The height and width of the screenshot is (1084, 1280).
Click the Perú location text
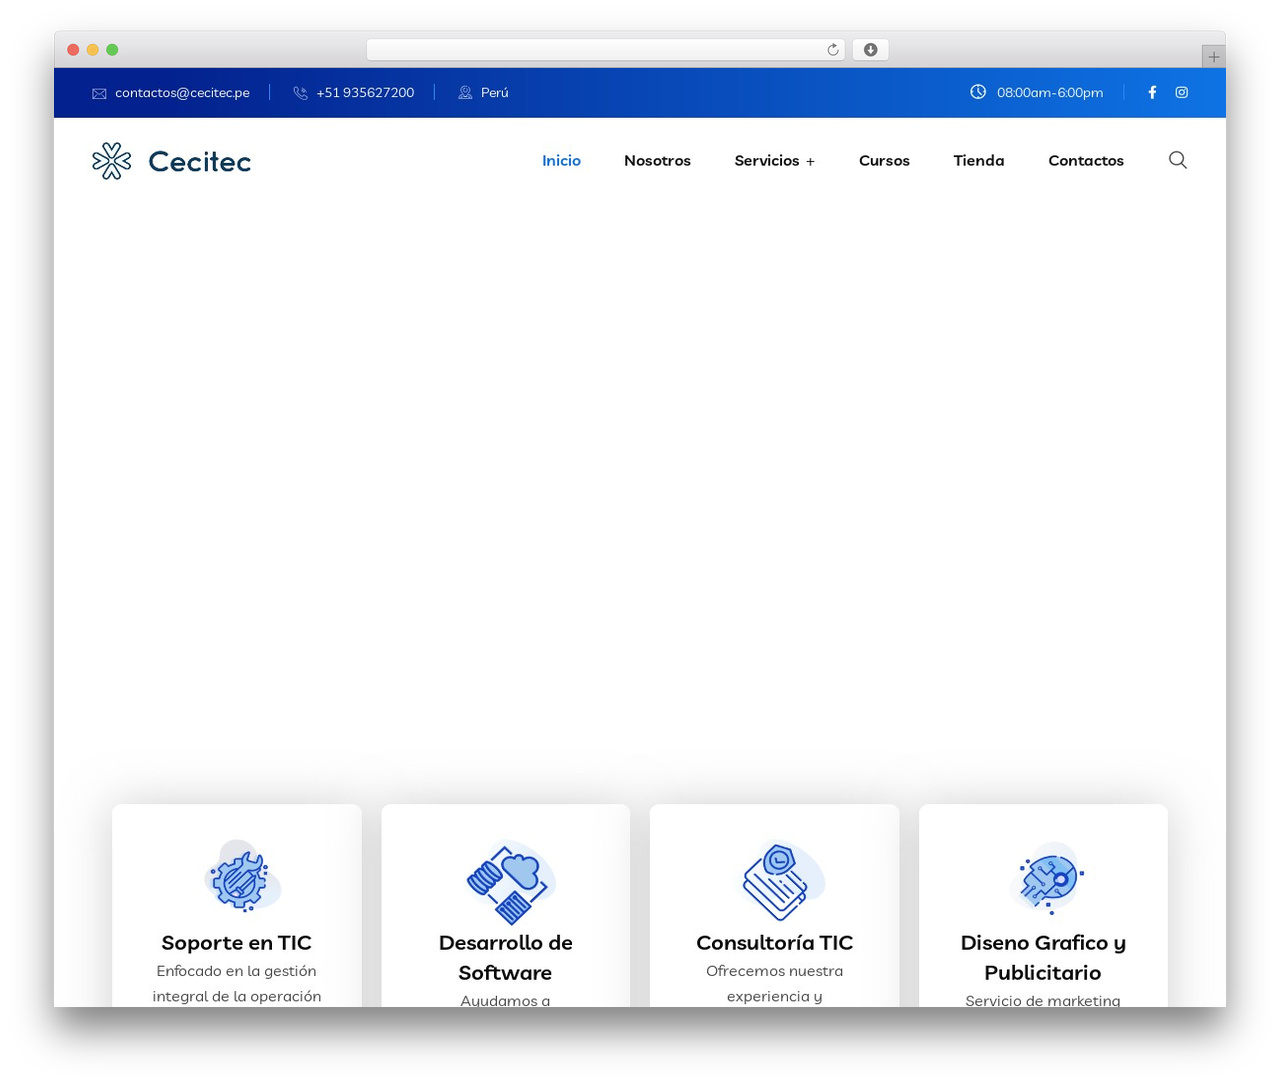pos(494,93)
